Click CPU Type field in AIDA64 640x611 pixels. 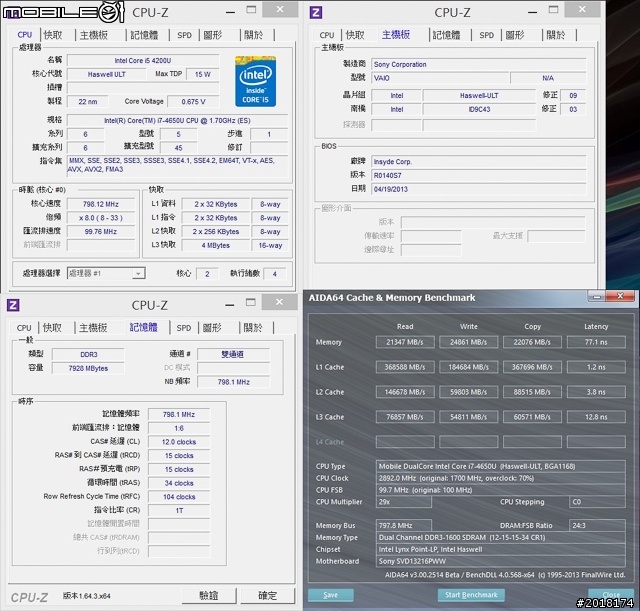(x=500, y=466)
